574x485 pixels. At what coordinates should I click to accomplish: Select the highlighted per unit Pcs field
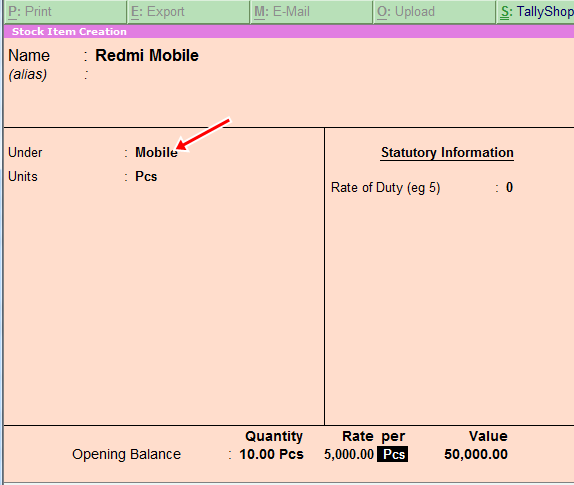tap(393, 454)
